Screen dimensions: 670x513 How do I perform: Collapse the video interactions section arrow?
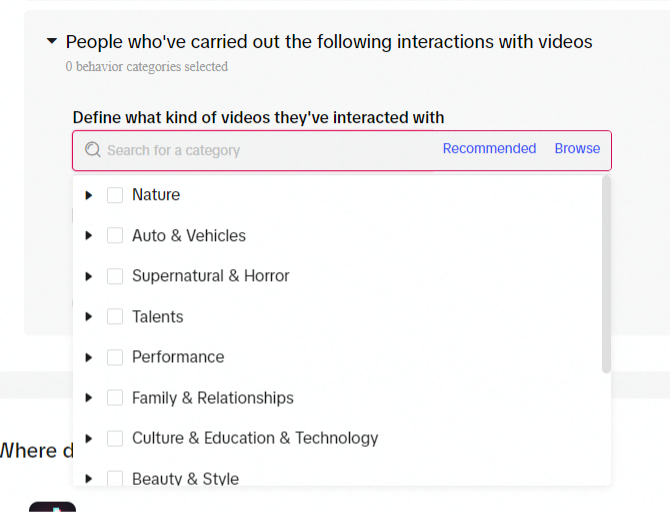tap(52, 41)
